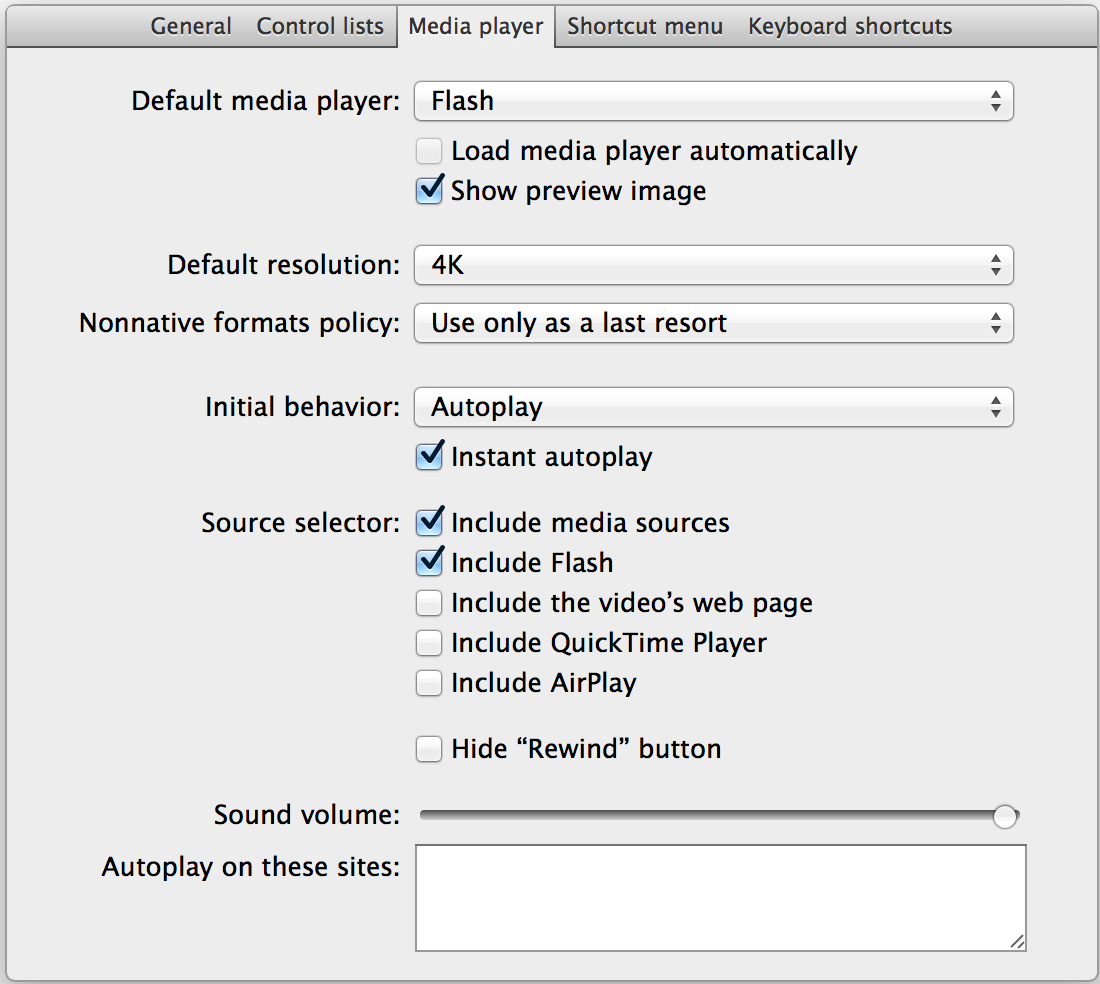This screenshot has height=984, width=1100.
Task: Click the Autoplay on these sites field
Action: point(720,897)
